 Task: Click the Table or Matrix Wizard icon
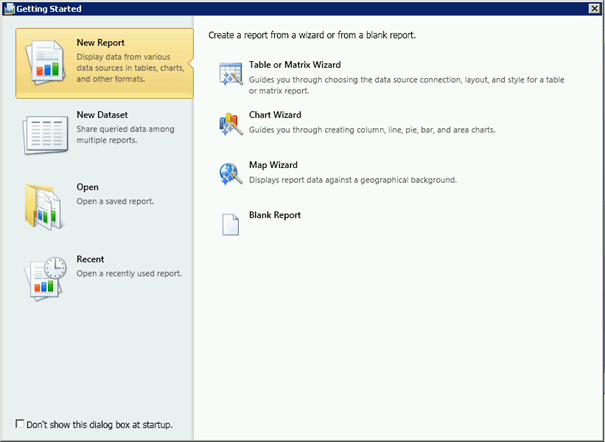[x=231, y=73]
